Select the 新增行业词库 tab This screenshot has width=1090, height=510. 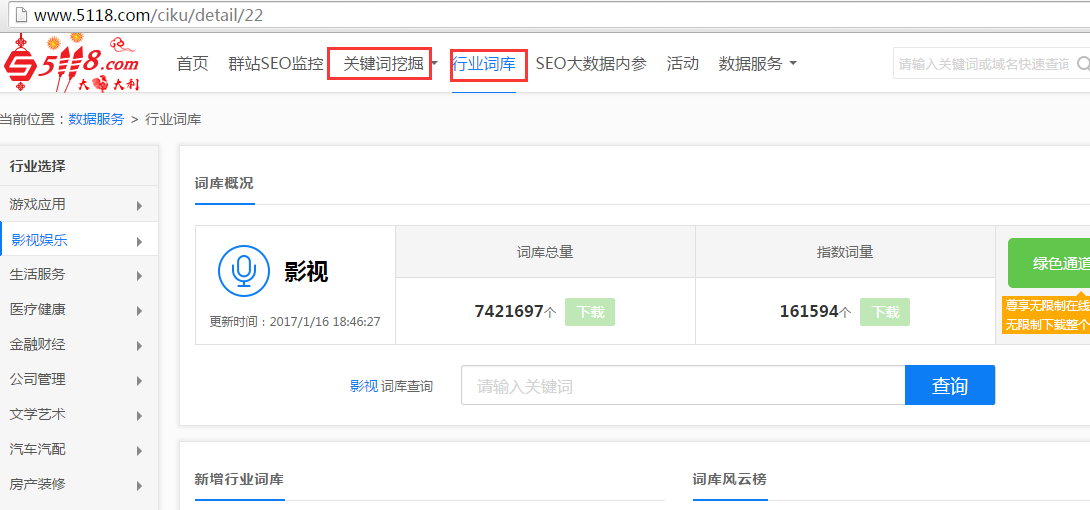pyautogui.click(x=239, y=479)
